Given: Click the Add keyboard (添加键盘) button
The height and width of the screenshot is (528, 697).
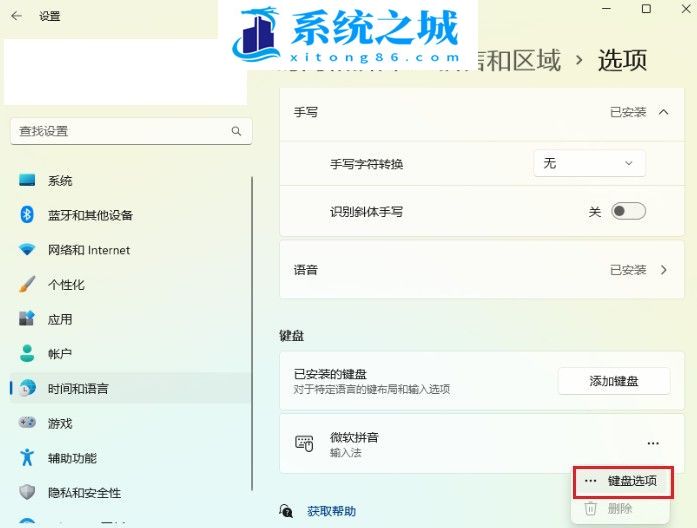Looking at the screenshot, I should point(613,380).
